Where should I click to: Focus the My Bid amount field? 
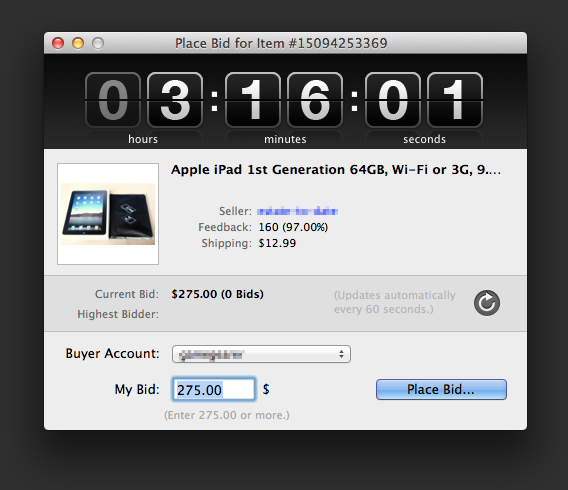[x=214, y=389]
